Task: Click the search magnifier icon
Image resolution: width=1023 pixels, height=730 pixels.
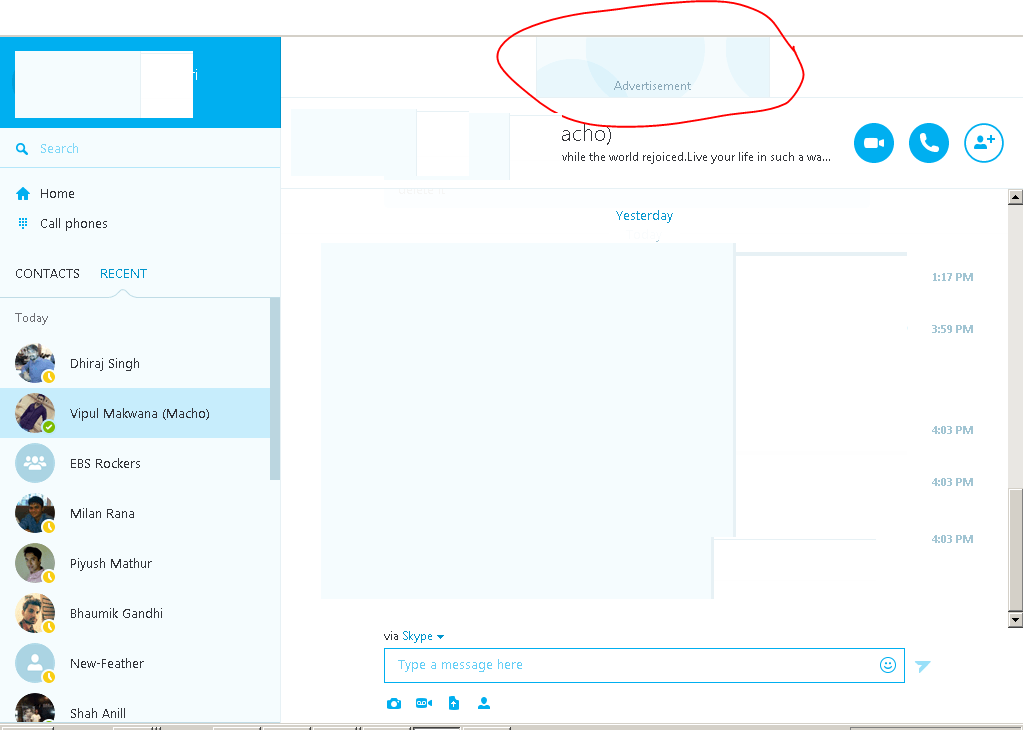Action: (22, 149)
